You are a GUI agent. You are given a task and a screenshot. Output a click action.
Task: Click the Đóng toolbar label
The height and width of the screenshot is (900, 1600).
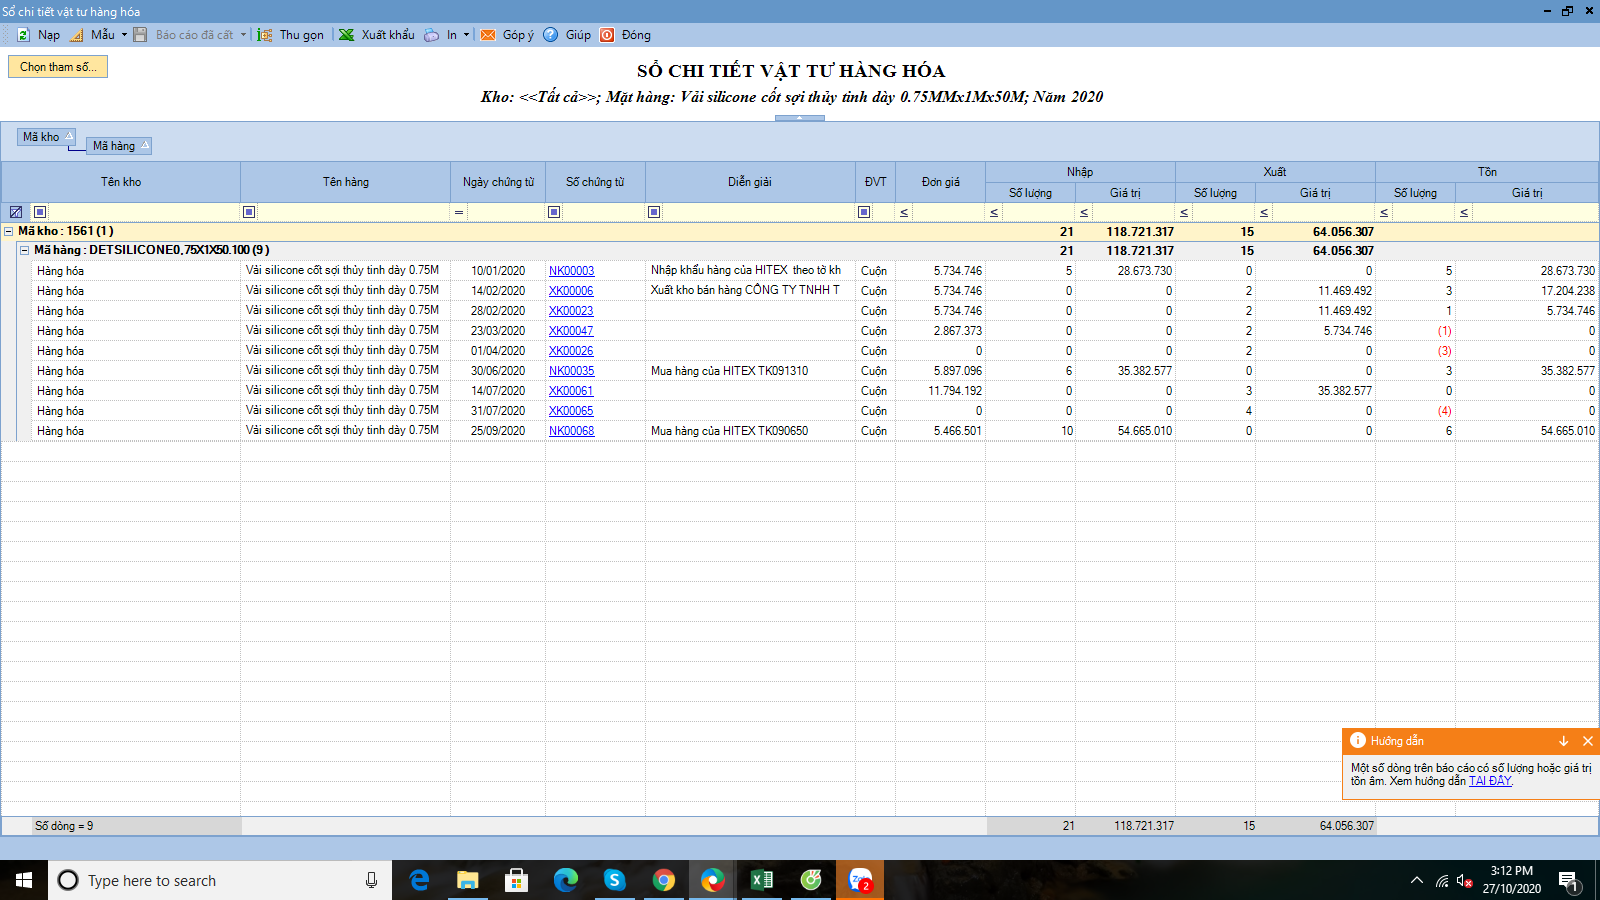[636, 35]
